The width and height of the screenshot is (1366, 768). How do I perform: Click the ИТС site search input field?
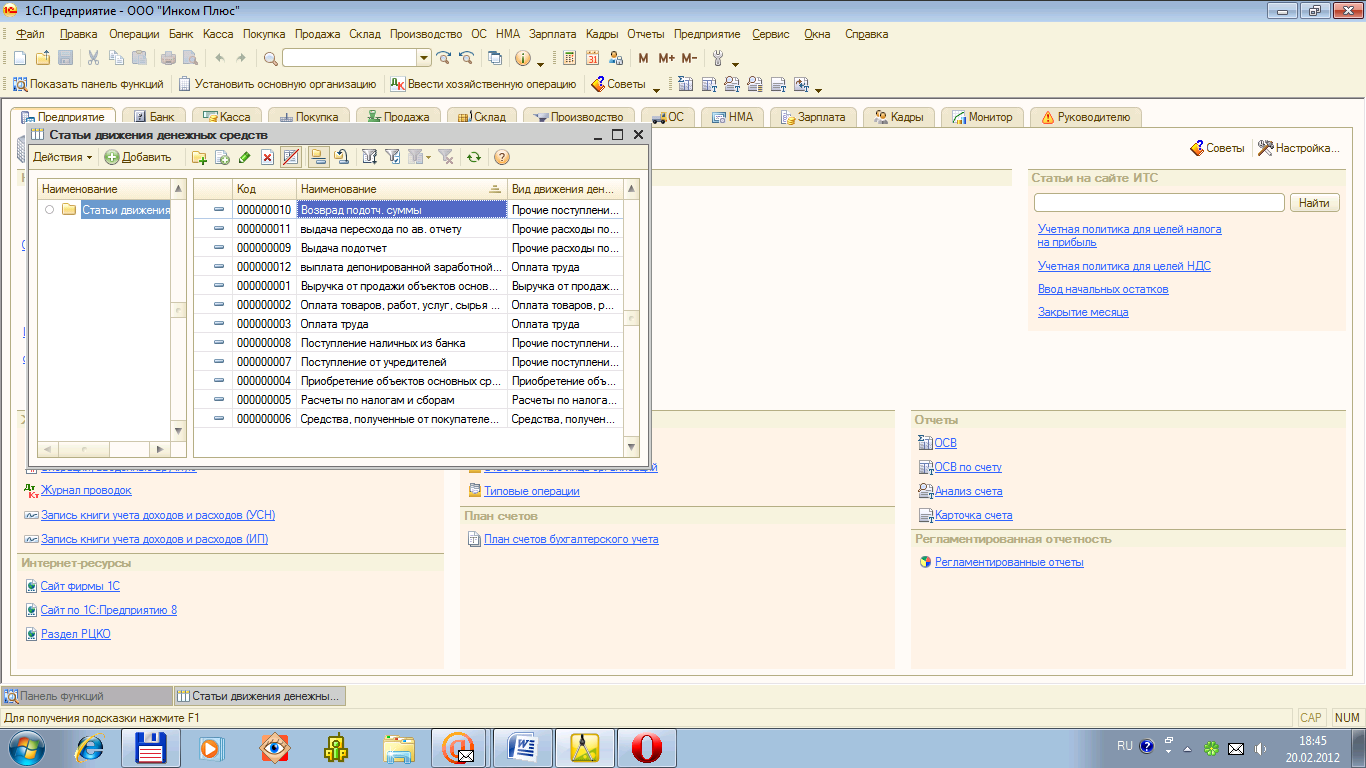tap(1159, 203)
